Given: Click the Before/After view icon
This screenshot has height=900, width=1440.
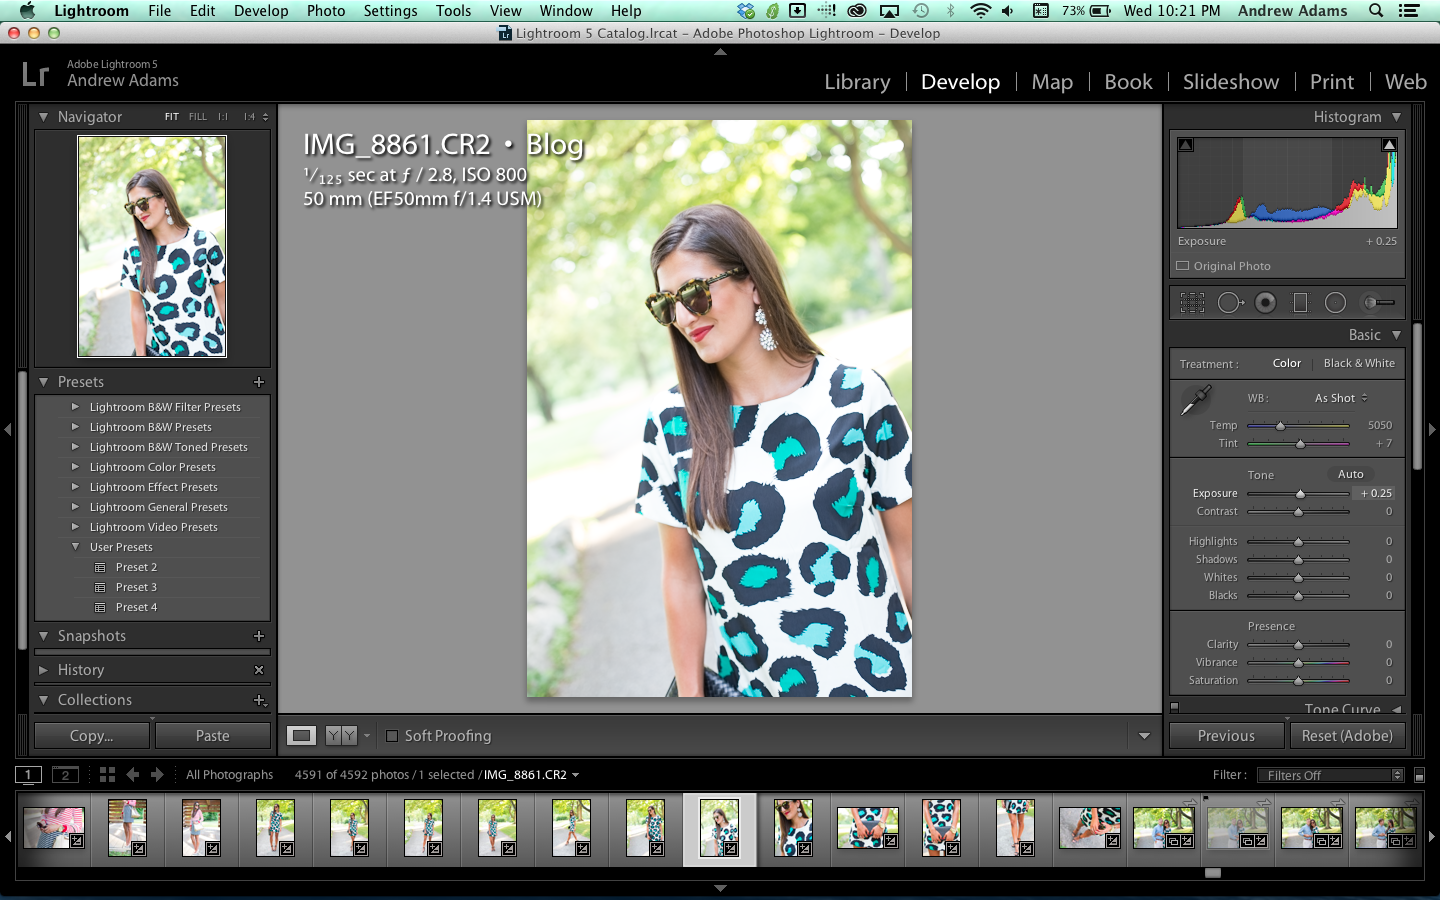Looking at the screenshot, I should pos(341,736).
